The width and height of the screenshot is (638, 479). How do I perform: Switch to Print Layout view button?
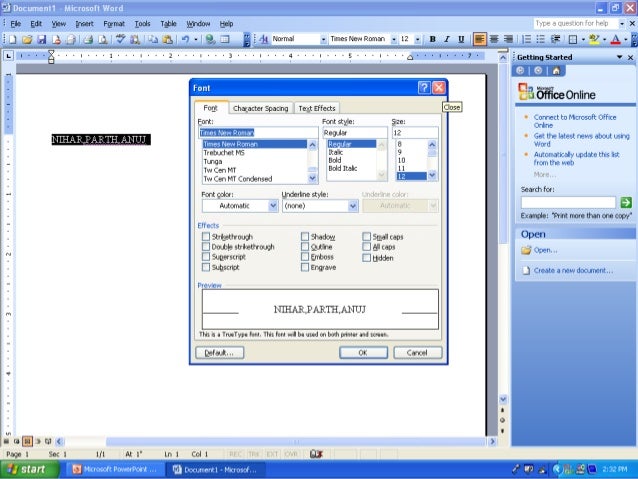click(x=27, y=441)
